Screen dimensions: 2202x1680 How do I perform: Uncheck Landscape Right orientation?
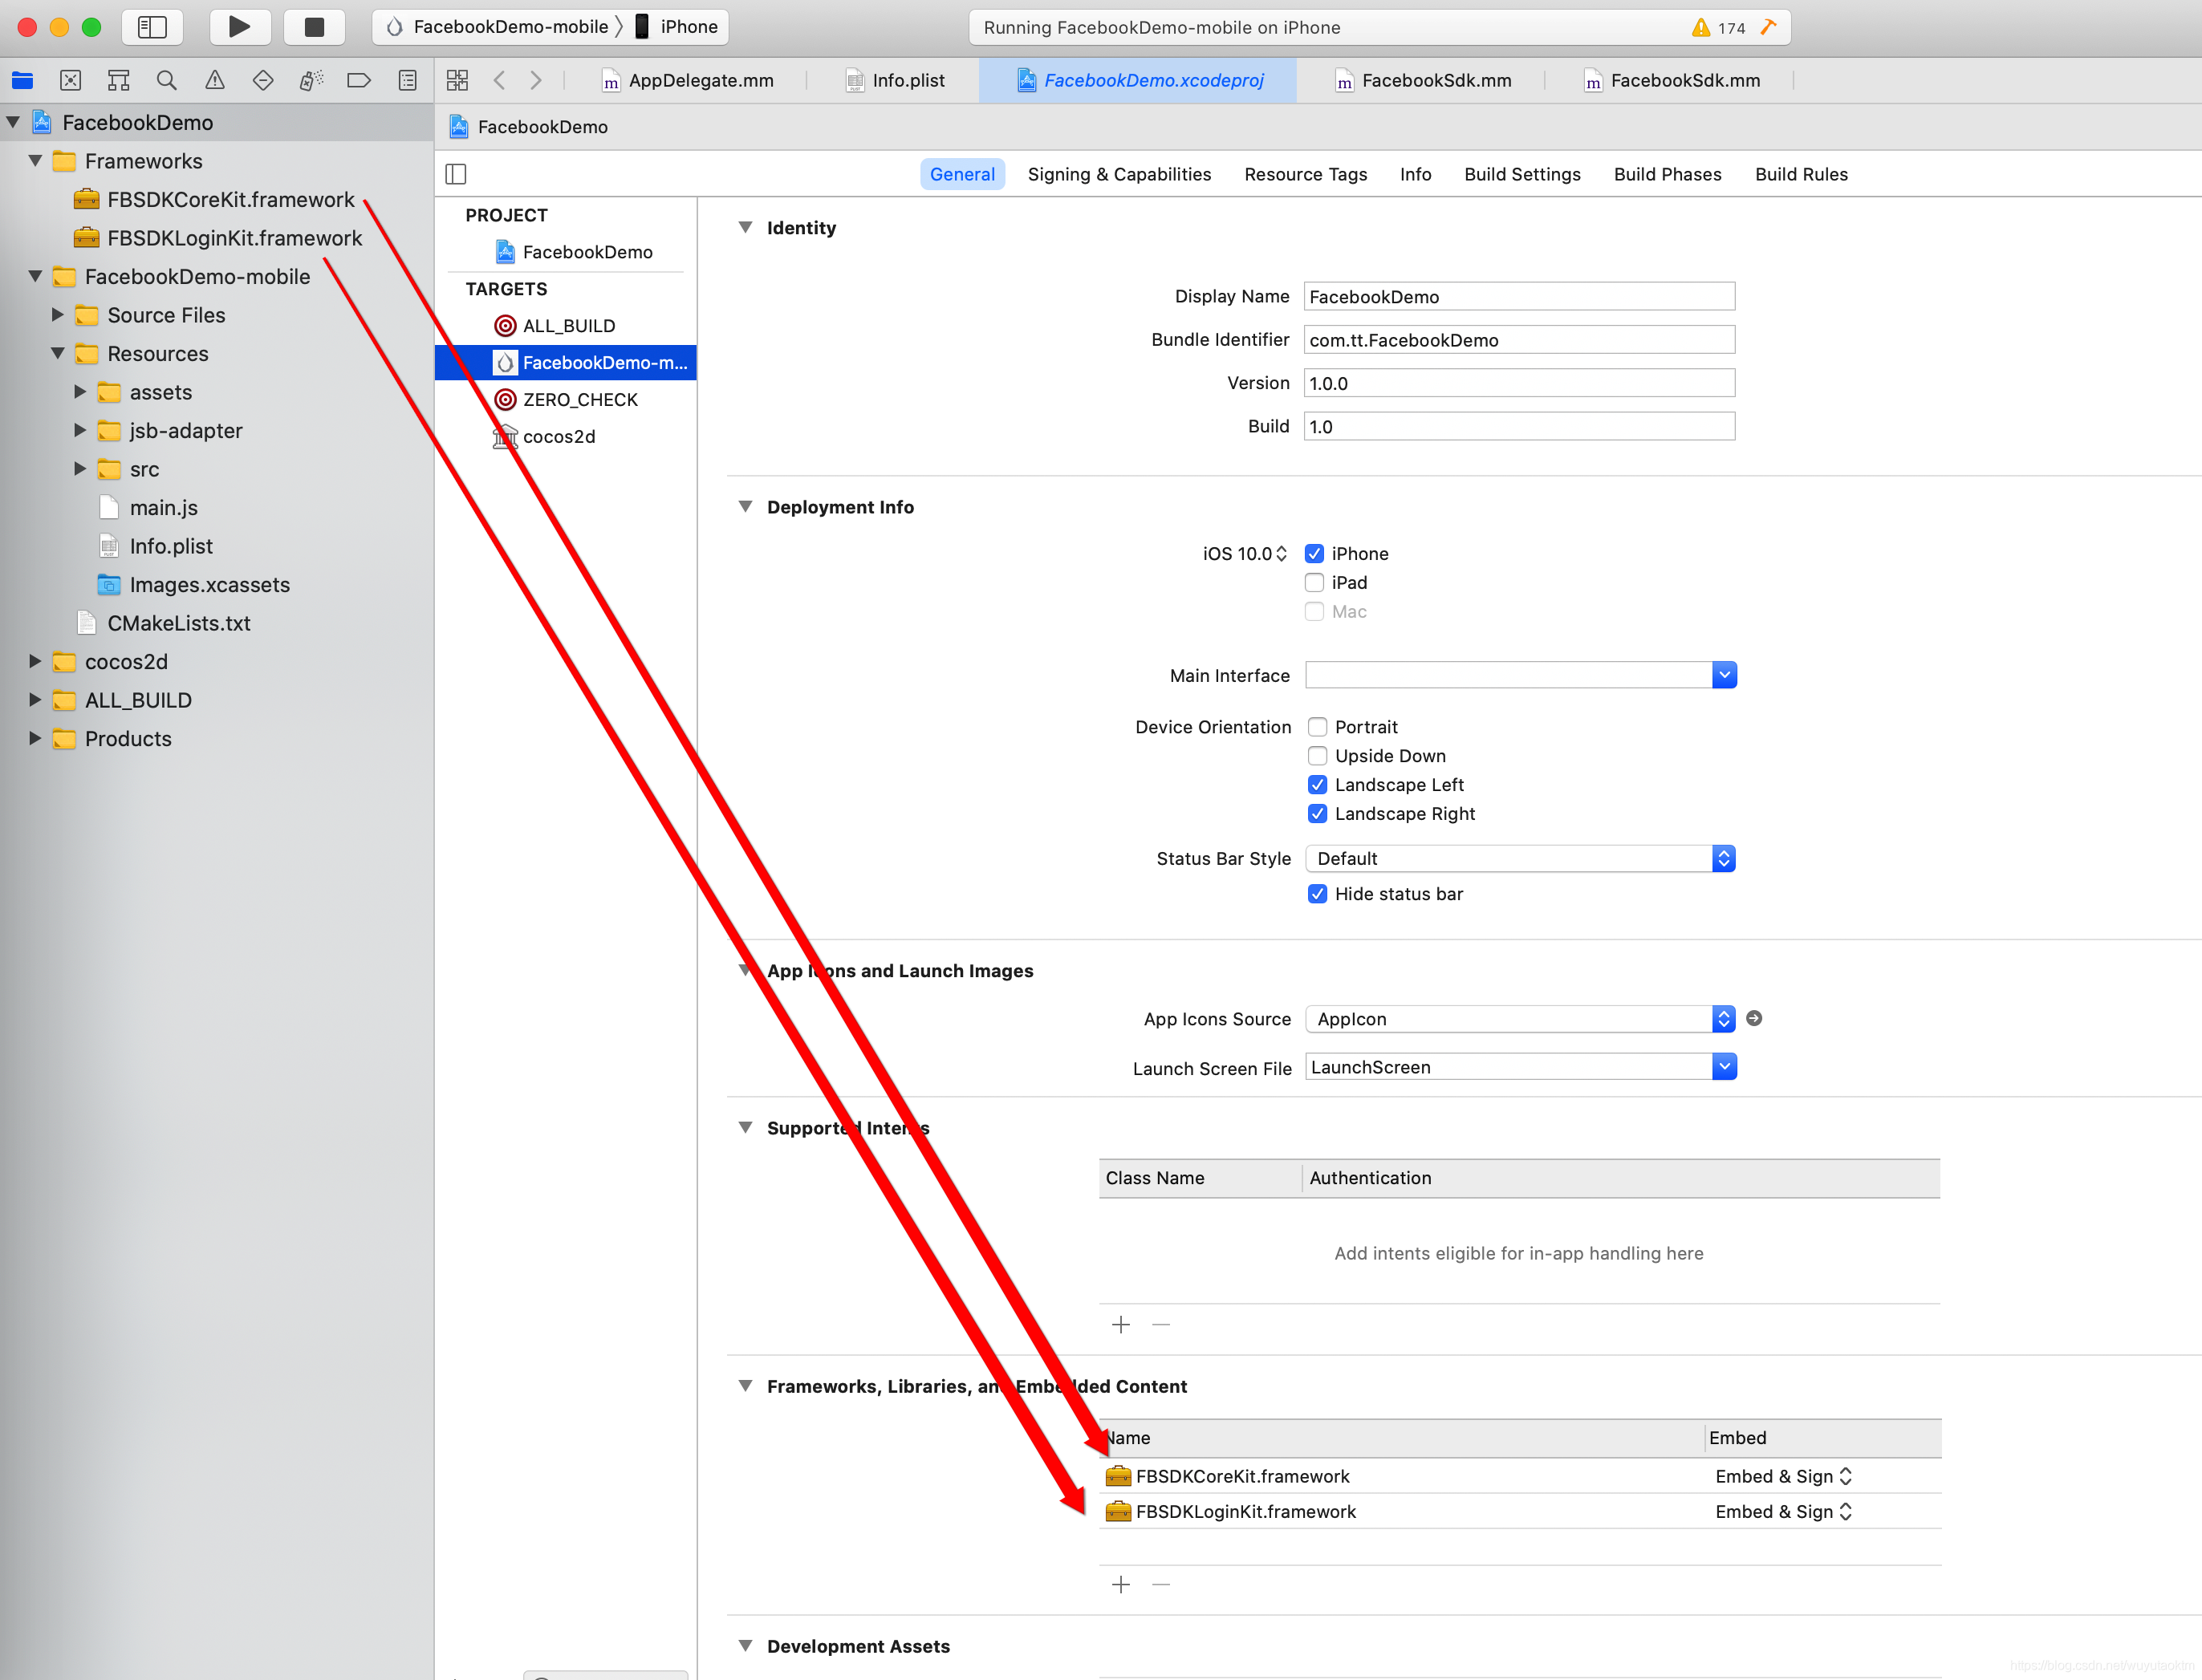coord(1318,814)
